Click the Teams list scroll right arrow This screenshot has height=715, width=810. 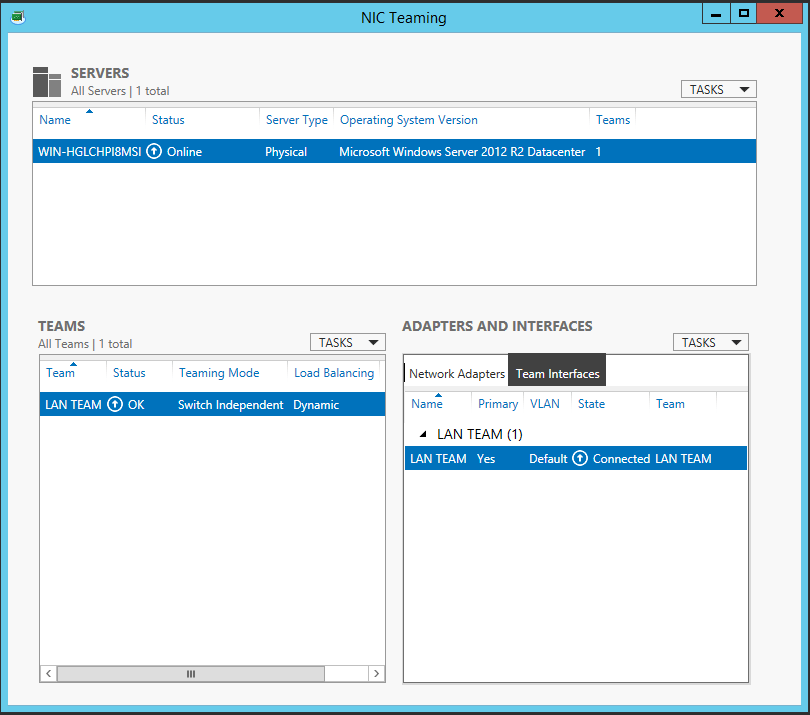376,674
